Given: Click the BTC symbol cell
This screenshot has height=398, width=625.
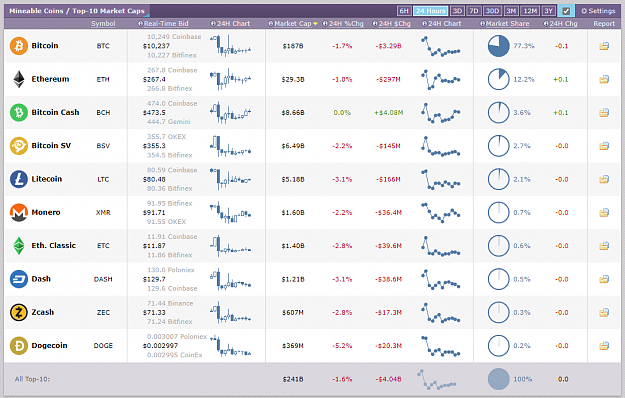Looking at the screenshot, I should pyautogui.click(x=103, y=46).
